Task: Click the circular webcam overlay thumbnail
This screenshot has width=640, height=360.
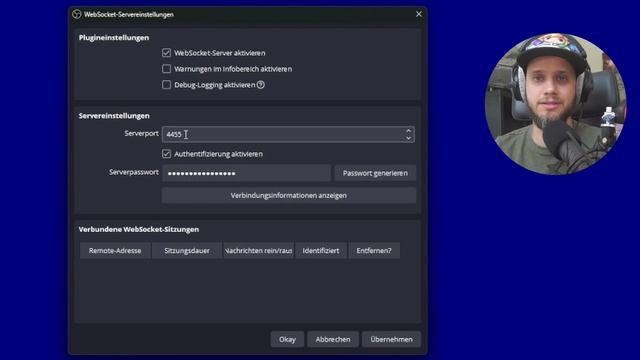Action: [556, 104]
